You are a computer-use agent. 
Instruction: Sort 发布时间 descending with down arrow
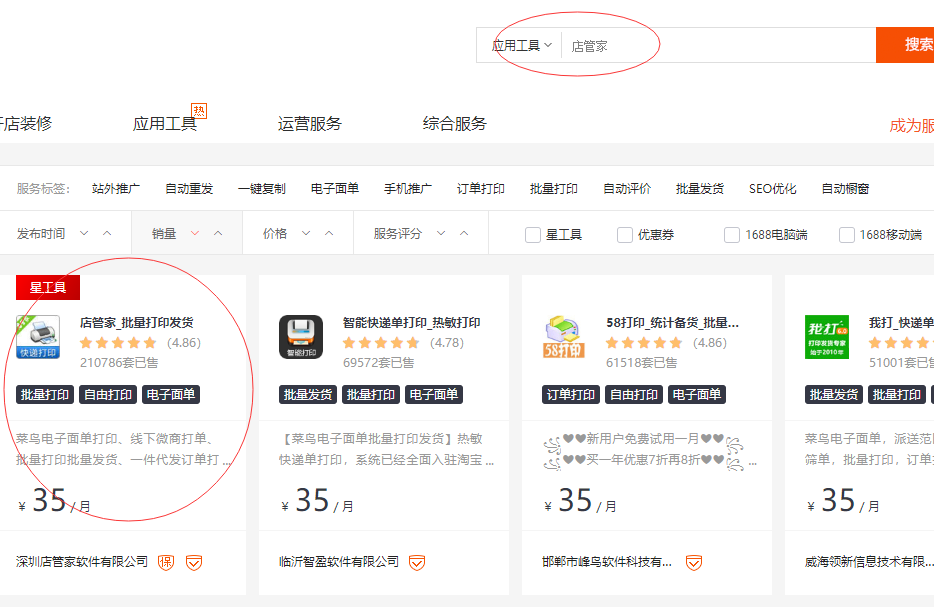(84, 234)
